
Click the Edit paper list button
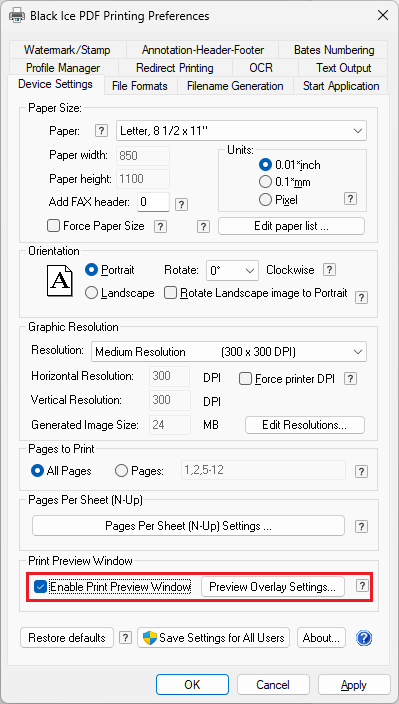(291, 226)
